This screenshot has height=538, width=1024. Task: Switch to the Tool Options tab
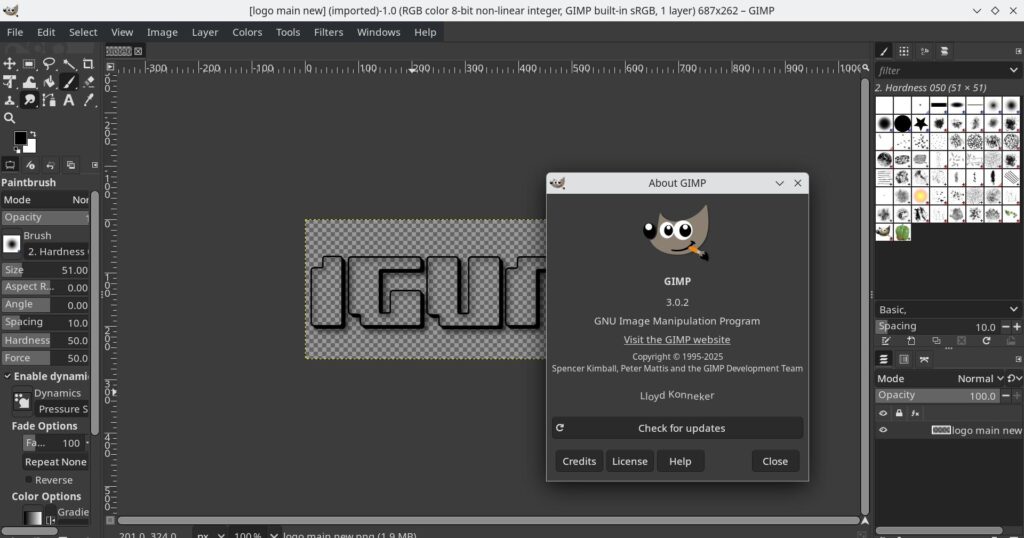(10, 165)
